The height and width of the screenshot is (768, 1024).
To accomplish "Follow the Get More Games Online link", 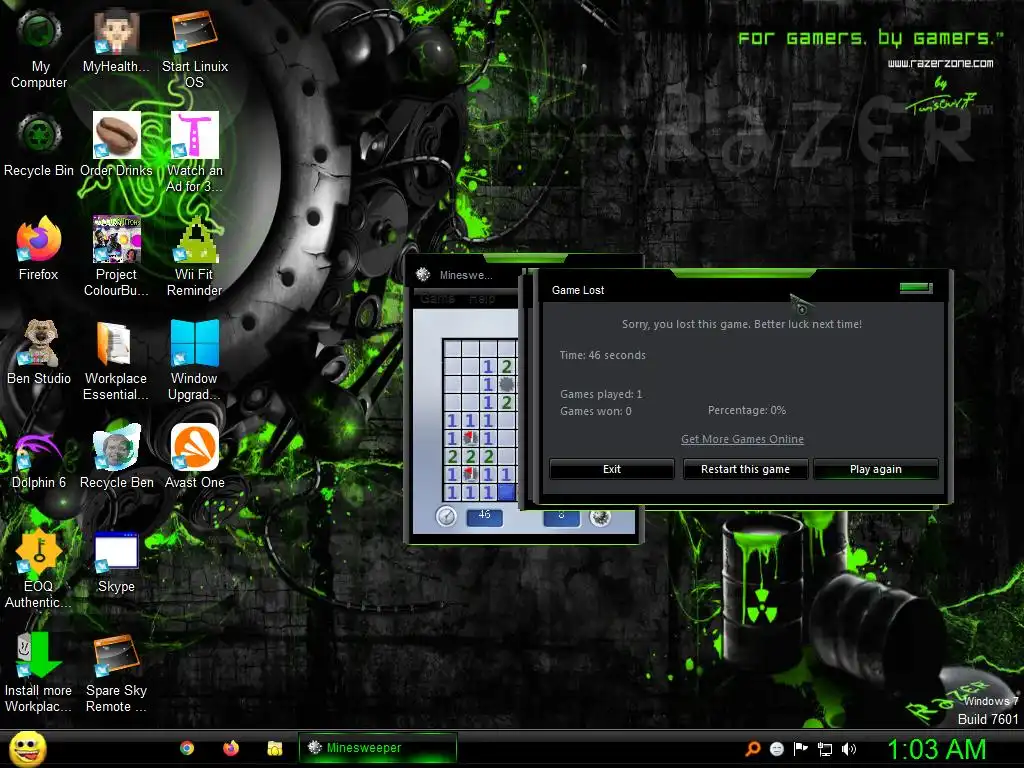I will pyautogui.click(x=743, y=439).
